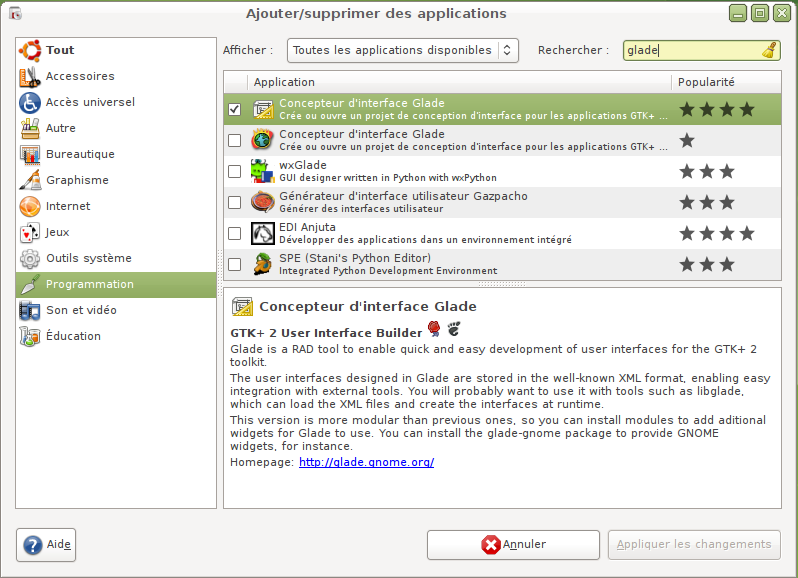Click the Outils système gear icon
Viewport: 798px width, 578px height.
coord(30,258)
